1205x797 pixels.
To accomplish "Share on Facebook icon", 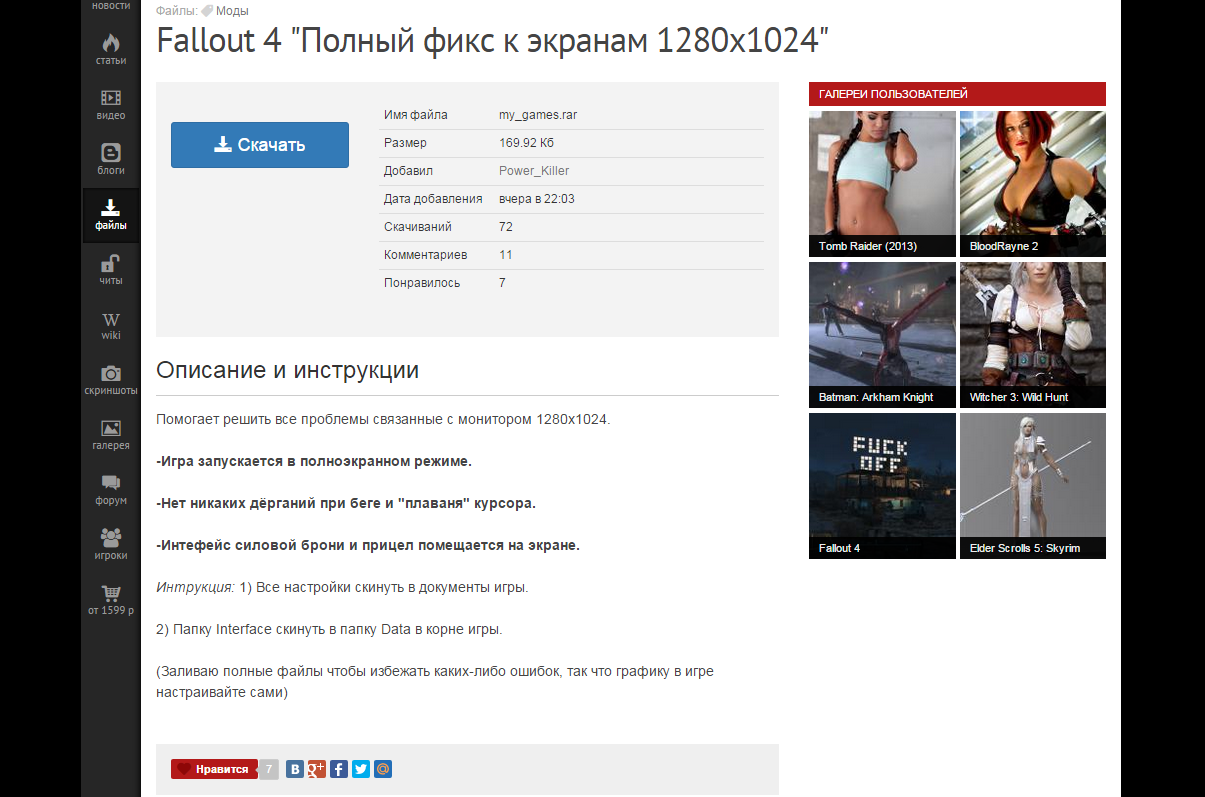I will tap(339, 769).
